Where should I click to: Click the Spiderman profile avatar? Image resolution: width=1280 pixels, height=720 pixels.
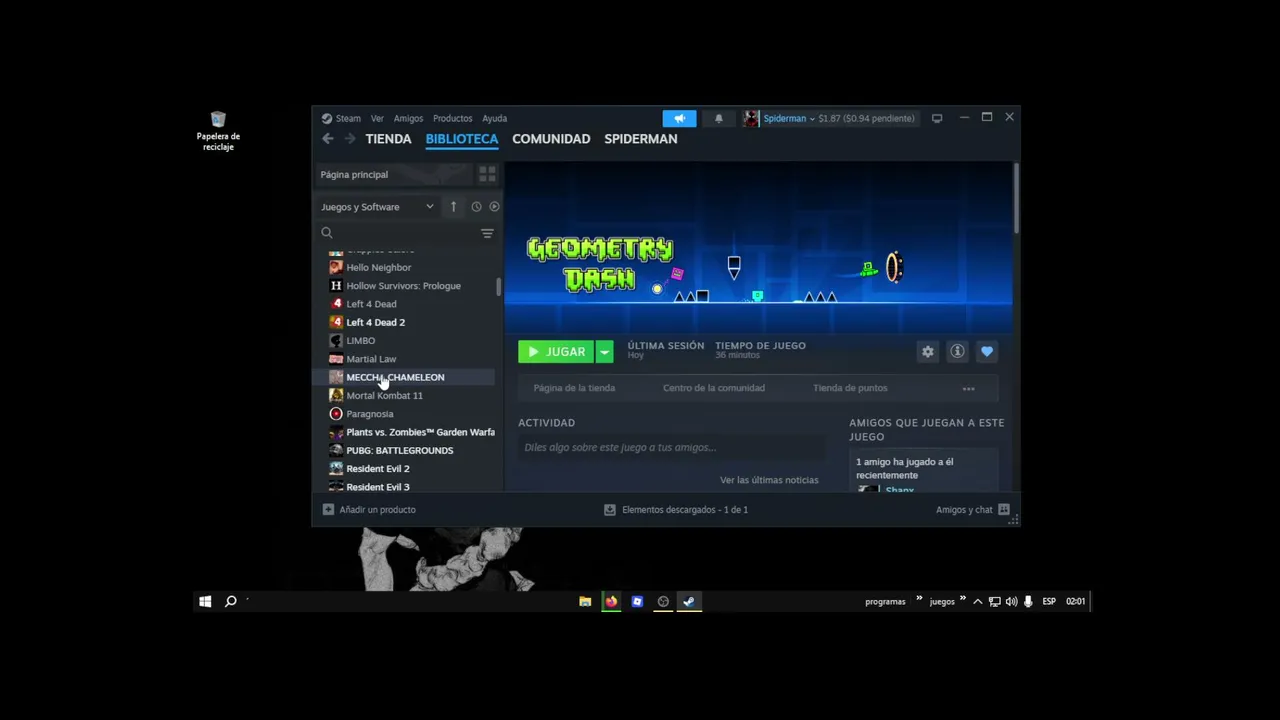click(x=751, y=118)
